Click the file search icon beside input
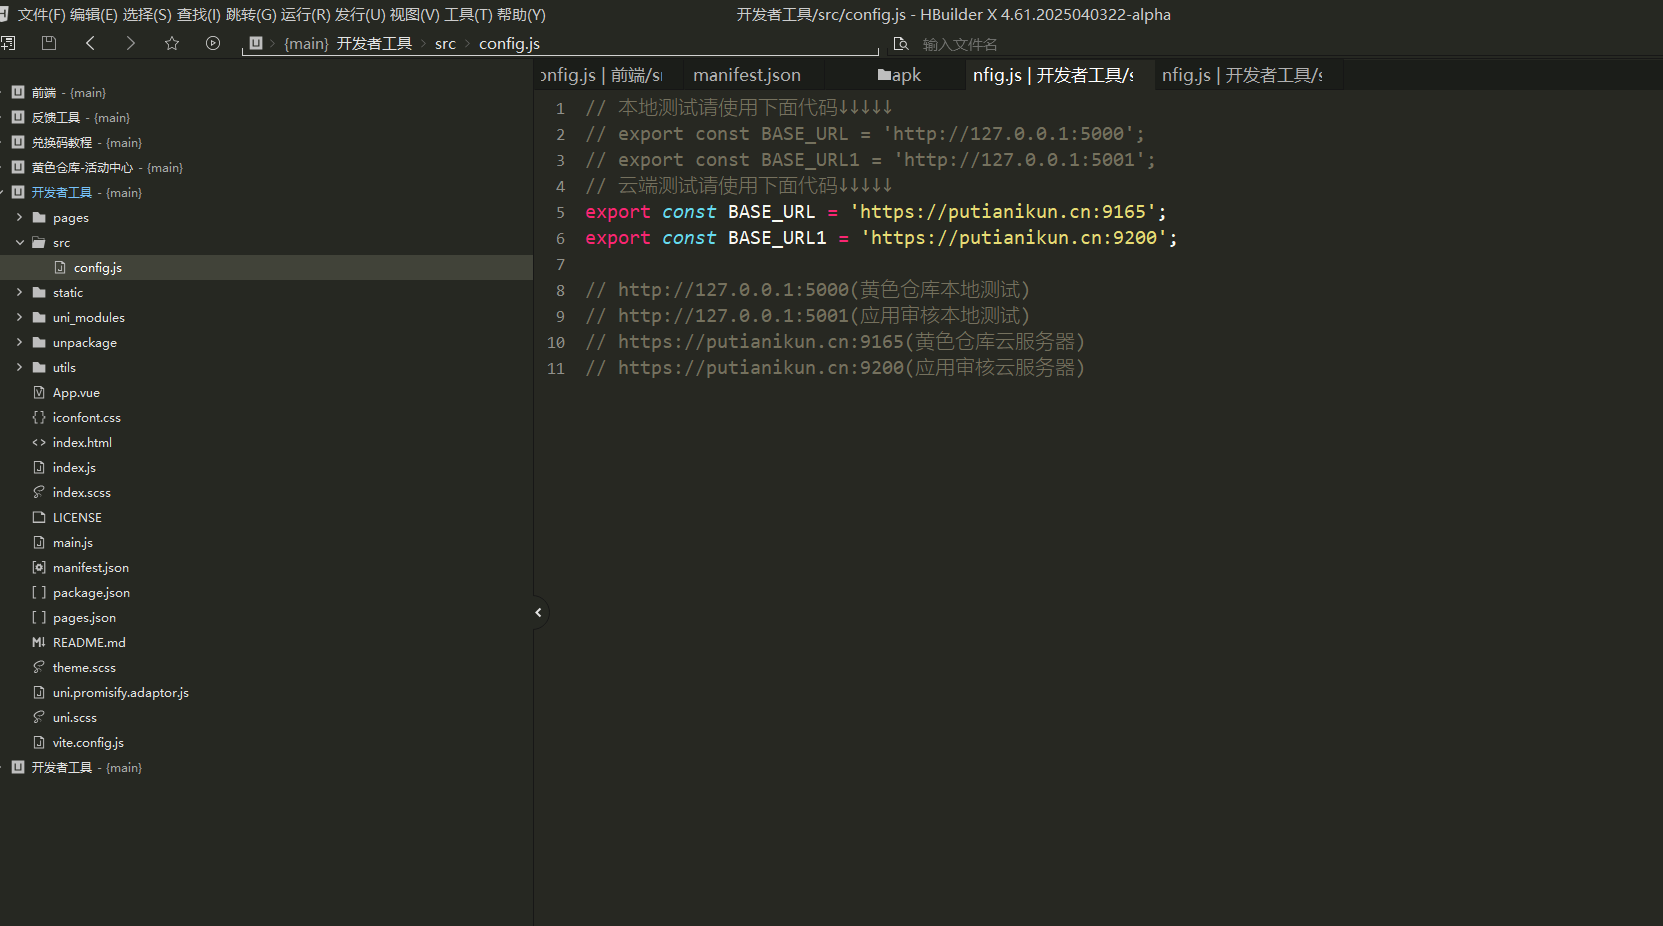The height and width of the screenshot is (926, 1663). click(901, 44)
